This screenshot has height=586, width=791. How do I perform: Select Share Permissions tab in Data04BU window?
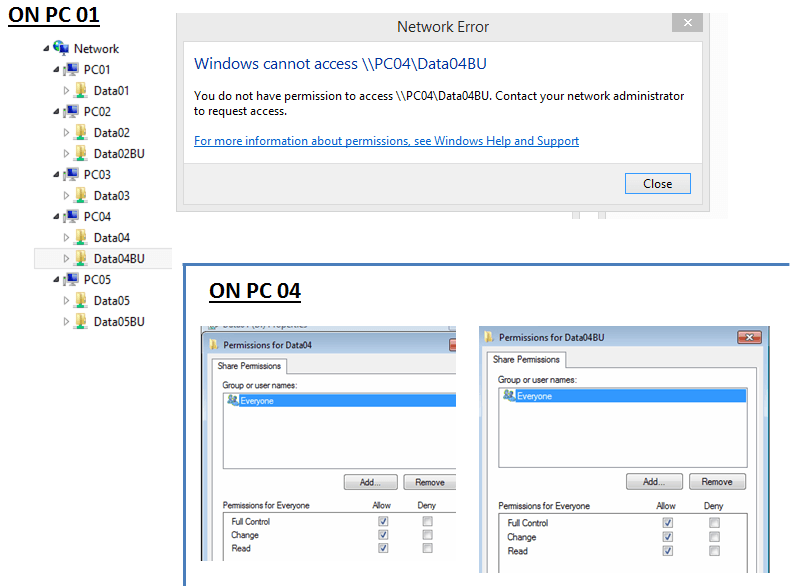click(526, 360)
